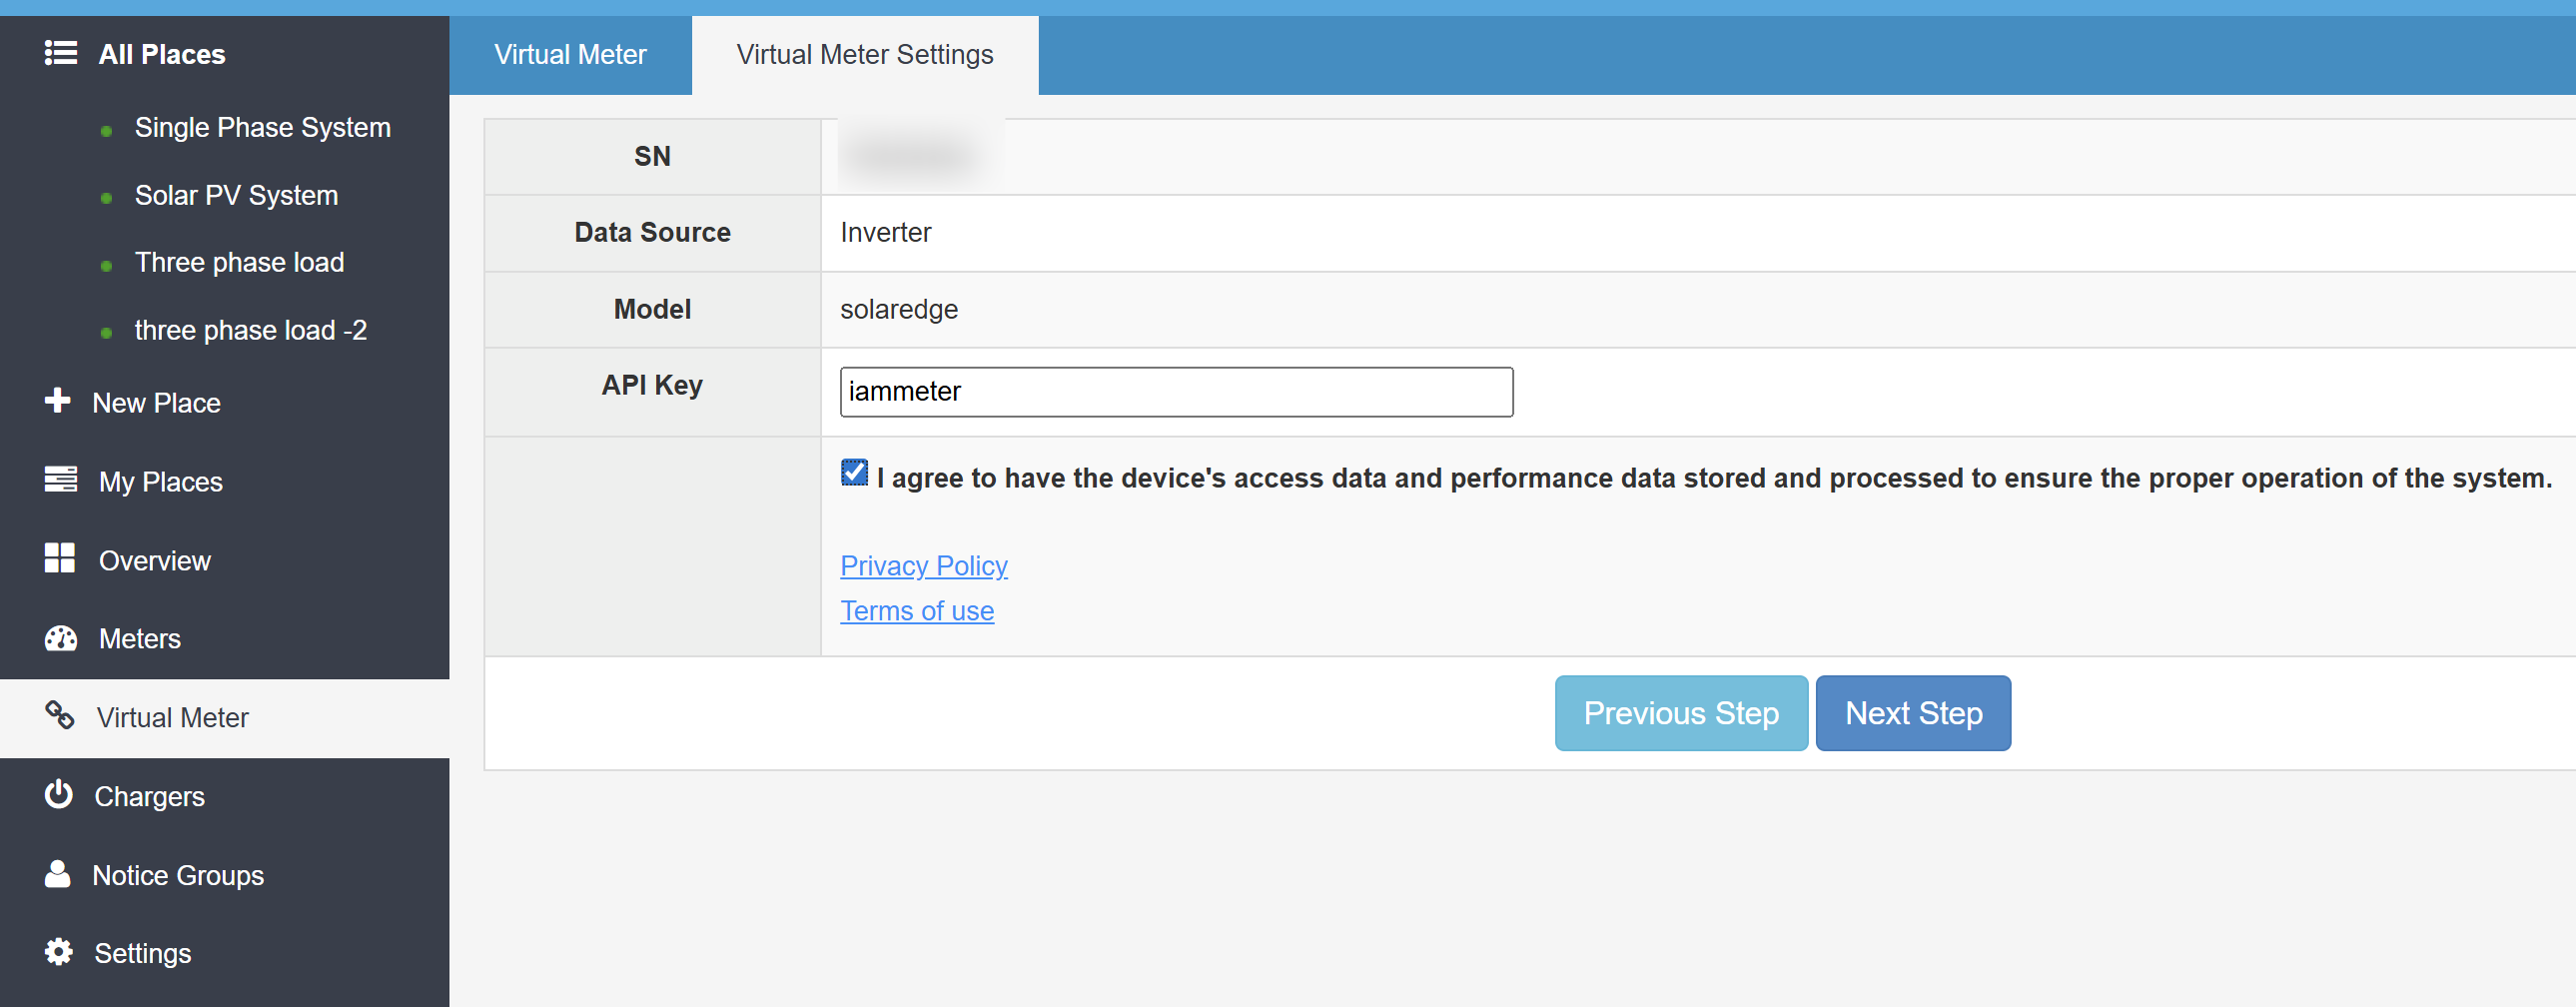Click the Virtual Meter link icon
The image size is (2576, 1007).
(x=60, y=716)
